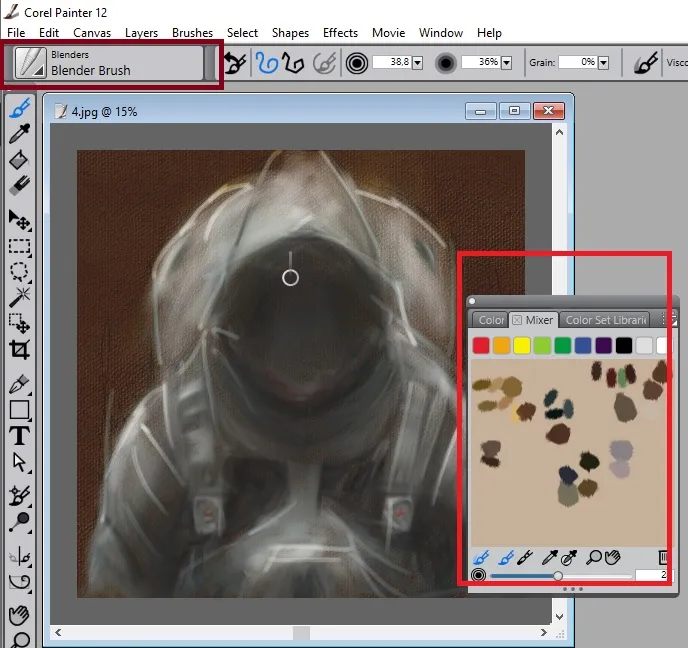The width and height of the screenshot is (688, 648).
Task: Select the Shape Selection arrow tool
Action: point(19,462)
